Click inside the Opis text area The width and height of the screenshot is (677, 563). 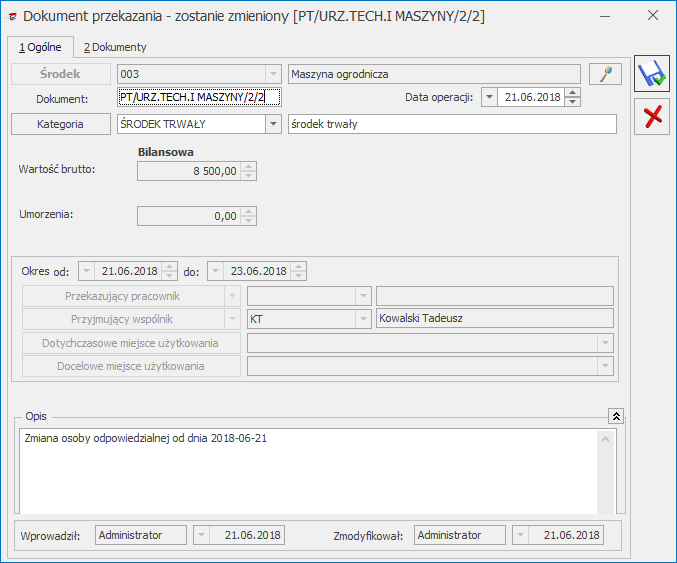tap(300, 470)
